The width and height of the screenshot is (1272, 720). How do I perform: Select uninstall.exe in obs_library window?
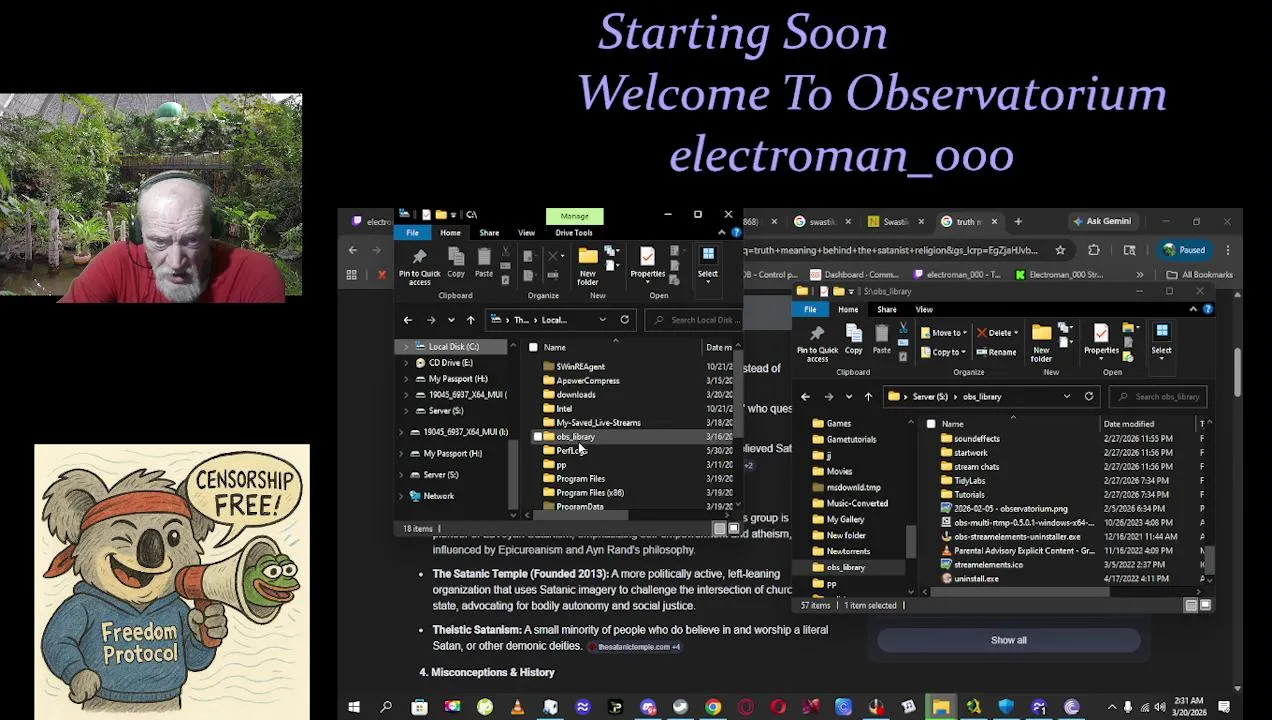976,579
